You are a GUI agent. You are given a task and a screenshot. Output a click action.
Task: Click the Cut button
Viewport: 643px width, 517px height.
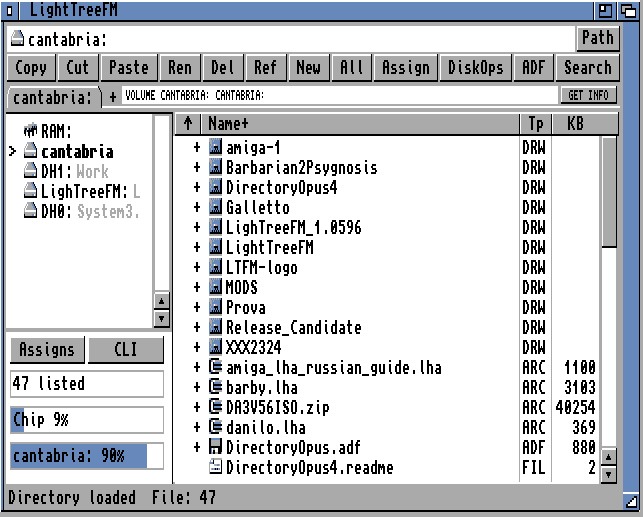coord(78,68)
